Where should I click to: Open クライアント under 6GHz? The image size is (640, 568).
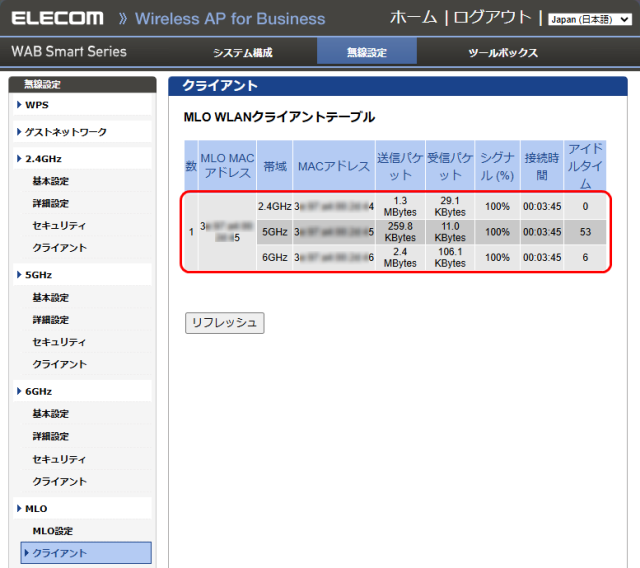tap(59, 481)
